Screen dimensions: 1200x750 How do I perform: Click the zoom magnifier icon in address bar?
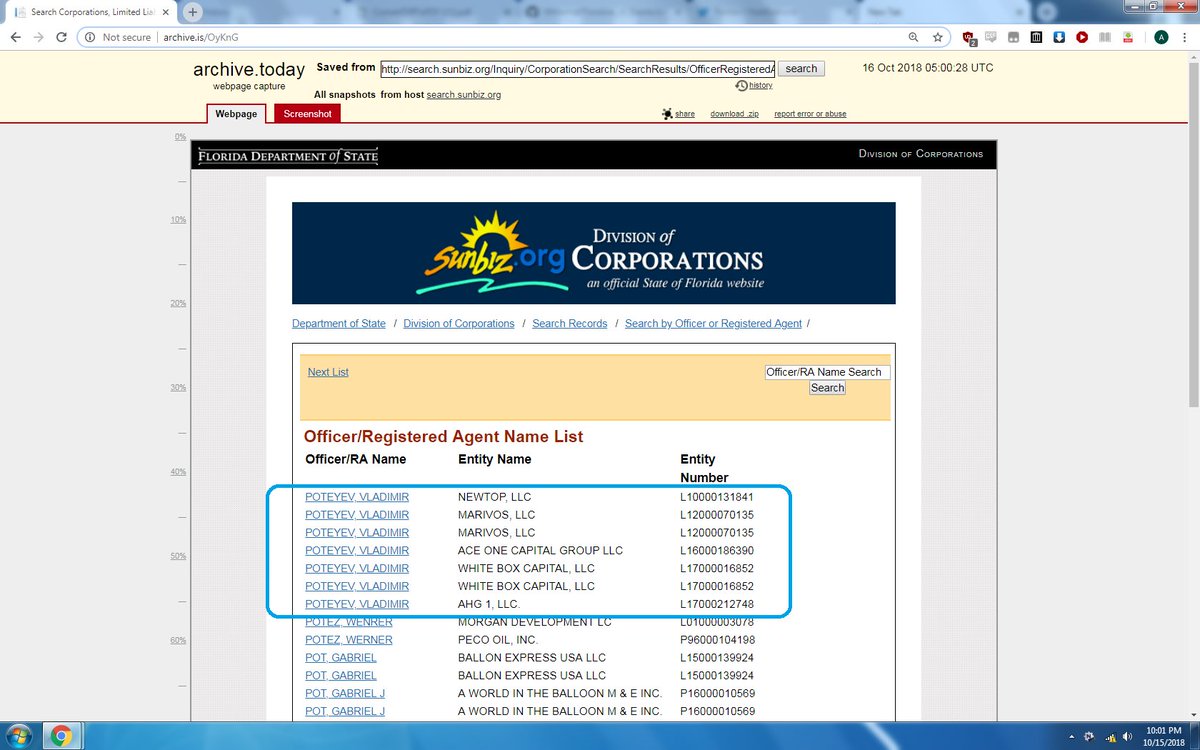[x=913, y=37]
